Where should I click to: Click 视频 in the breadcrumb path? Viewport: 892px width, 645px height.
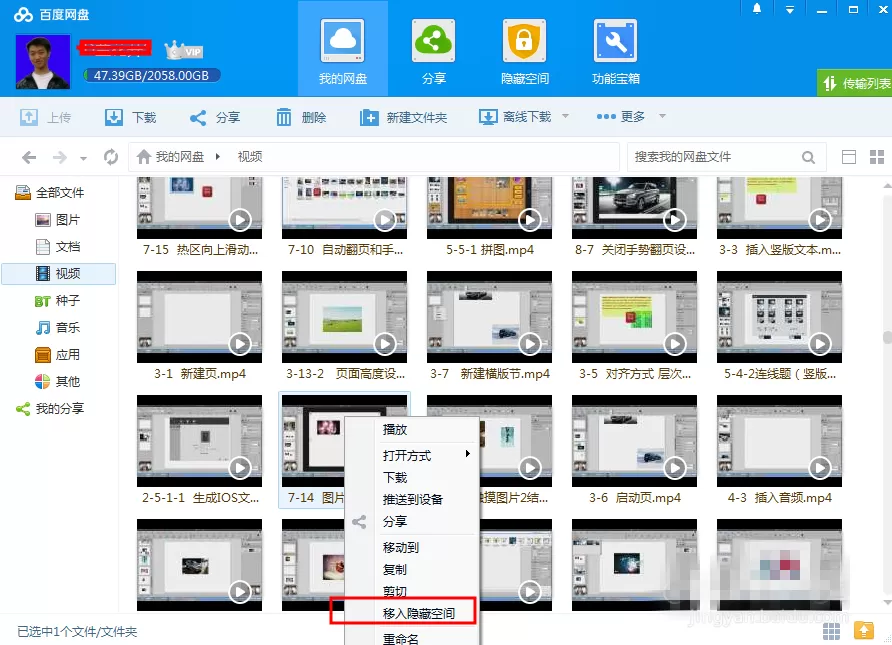coord(250,157)
